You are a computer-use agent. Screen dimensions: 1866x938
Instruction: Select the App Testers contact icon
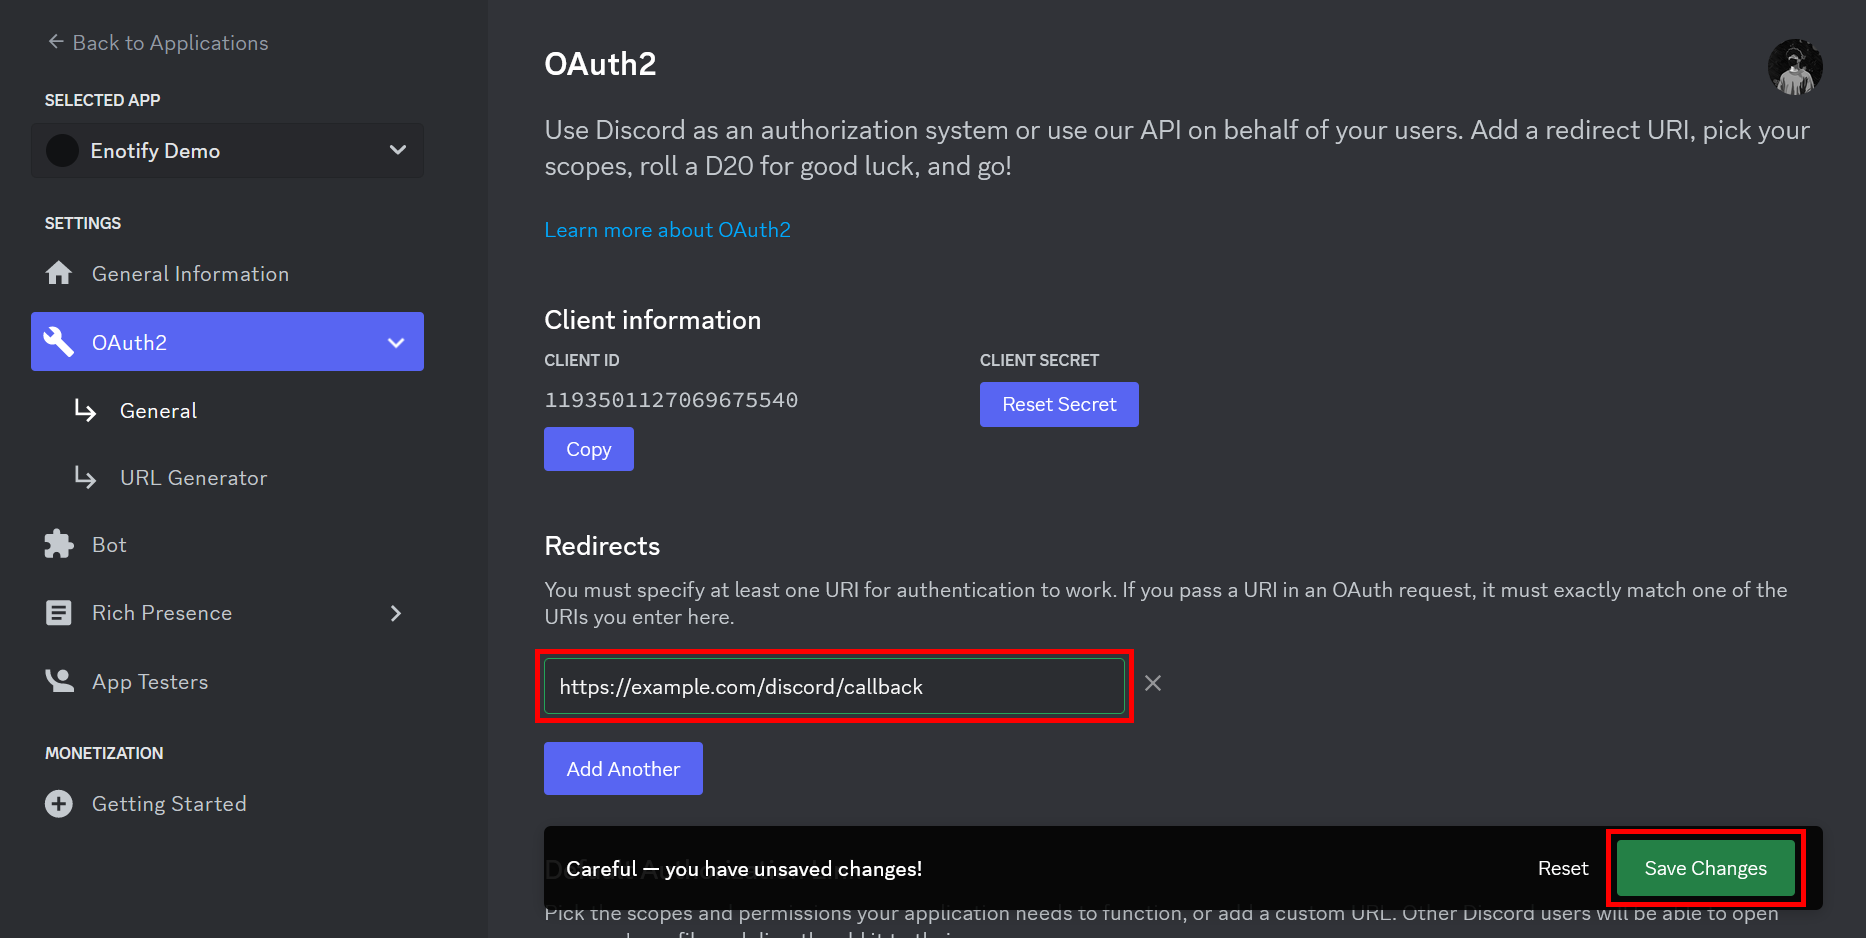coord(59,681)
